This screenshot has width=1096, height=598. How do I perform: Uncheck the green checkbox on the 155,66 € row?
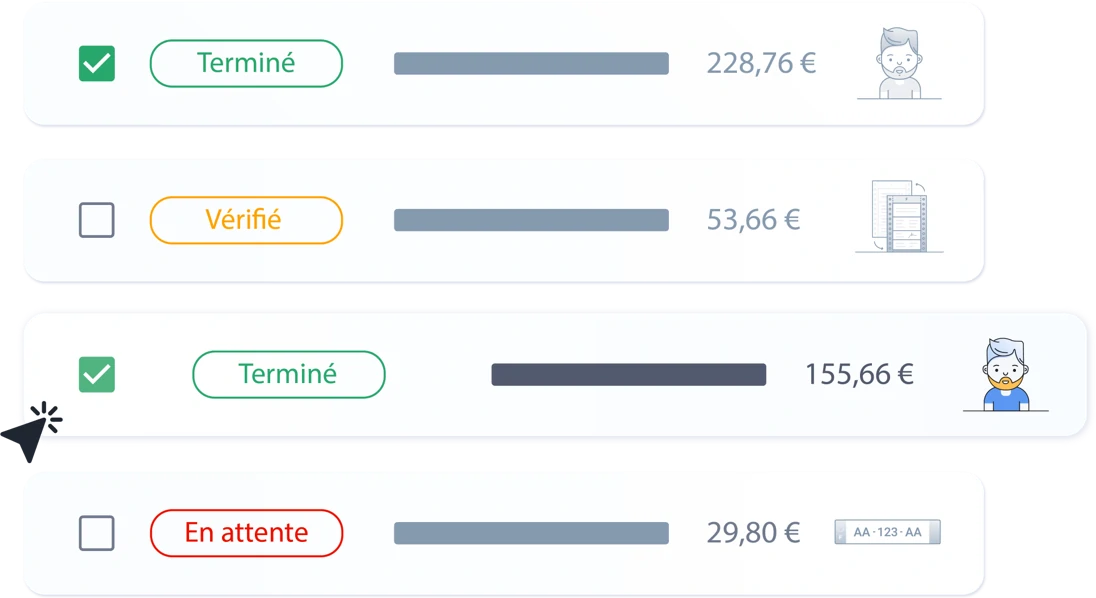[96, 374]
